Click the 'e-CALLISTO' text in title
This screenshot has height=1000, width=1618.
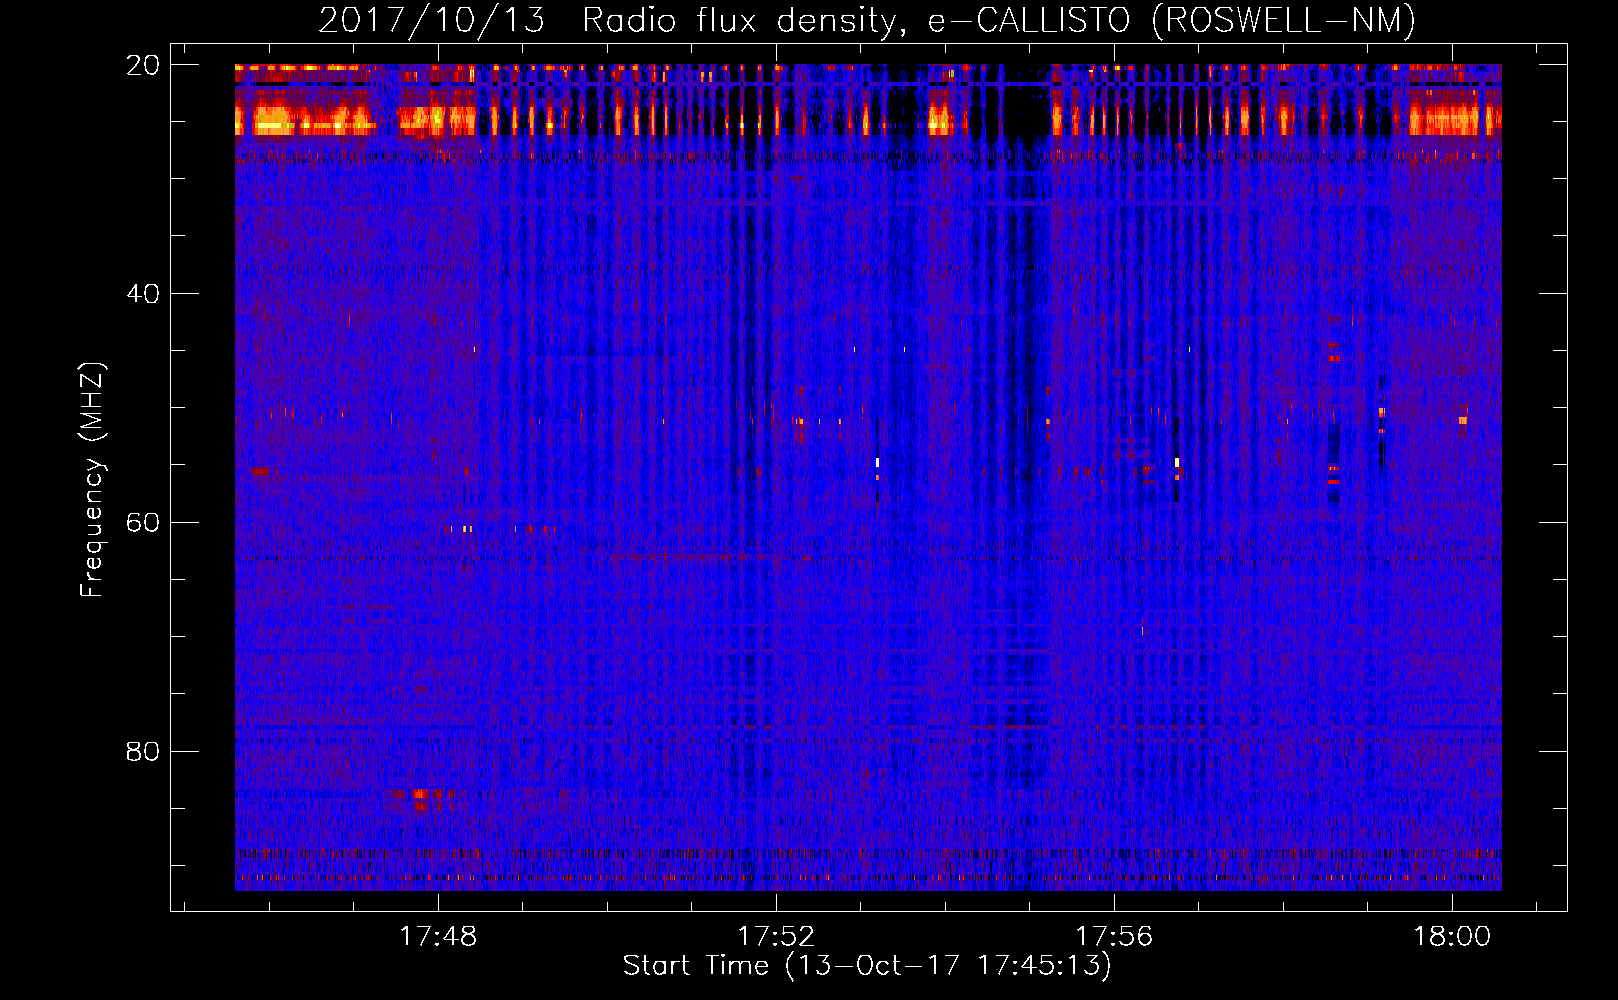[1029, 21]
